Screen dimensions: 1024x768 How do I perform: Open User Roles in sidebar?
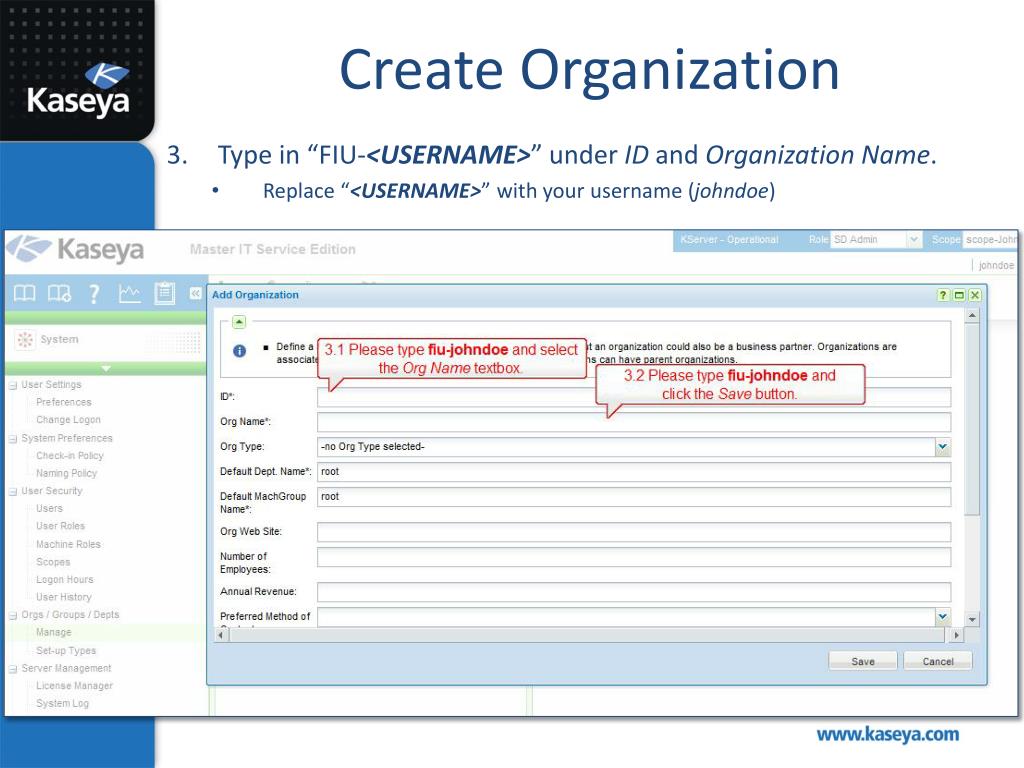(x=60, y=526)
